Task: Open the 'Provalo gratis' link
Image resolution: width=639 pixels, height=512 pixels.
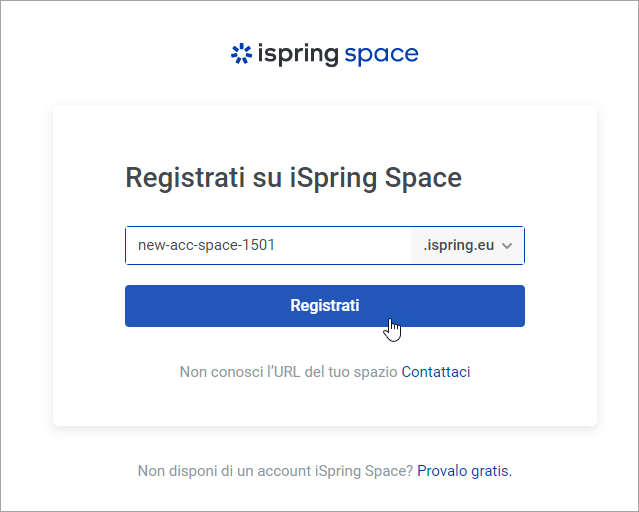Action: 463,470
